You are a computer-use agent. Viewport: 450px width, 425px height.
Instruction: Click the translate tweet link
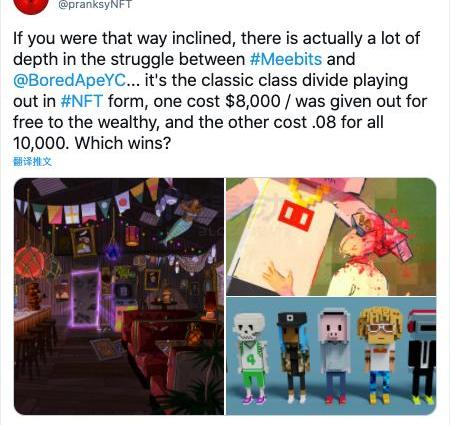(x=32, y=162)
